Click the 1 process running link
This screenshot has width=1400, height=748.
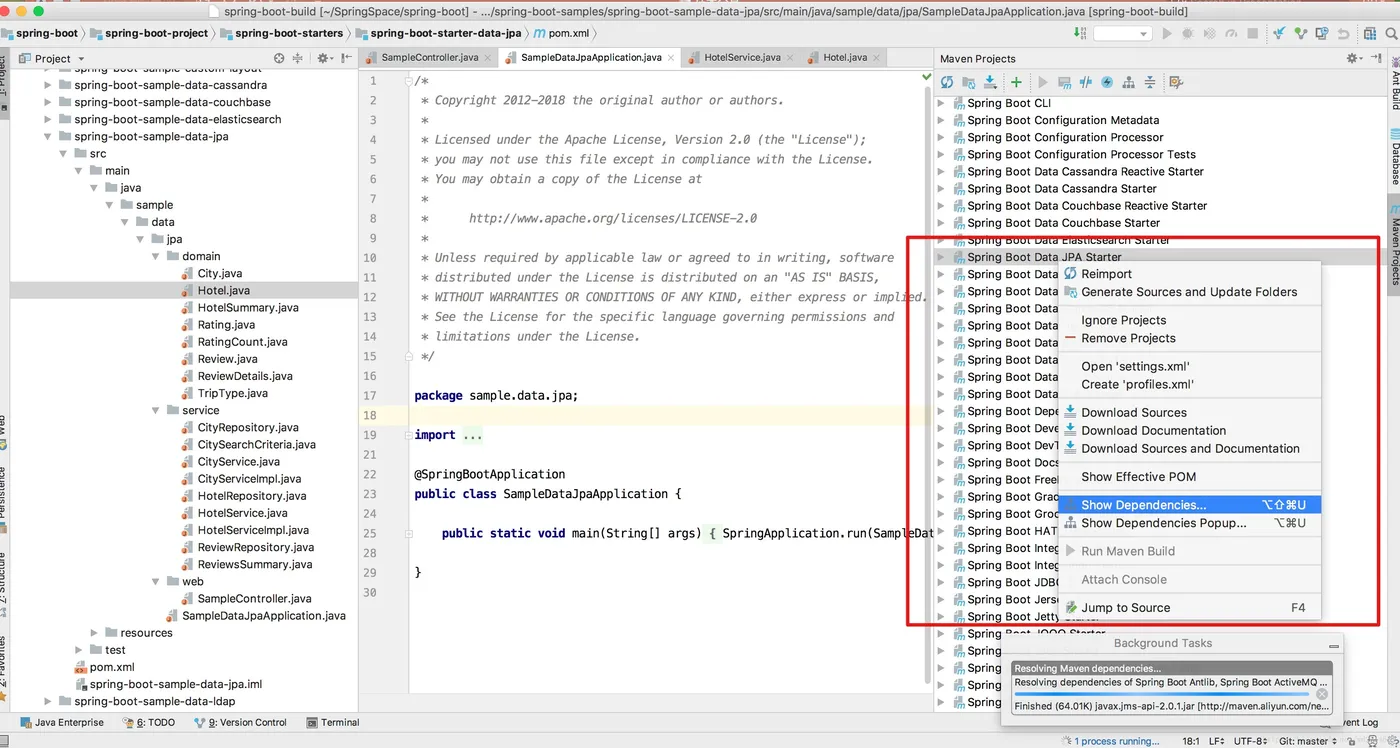point(1116,741)
